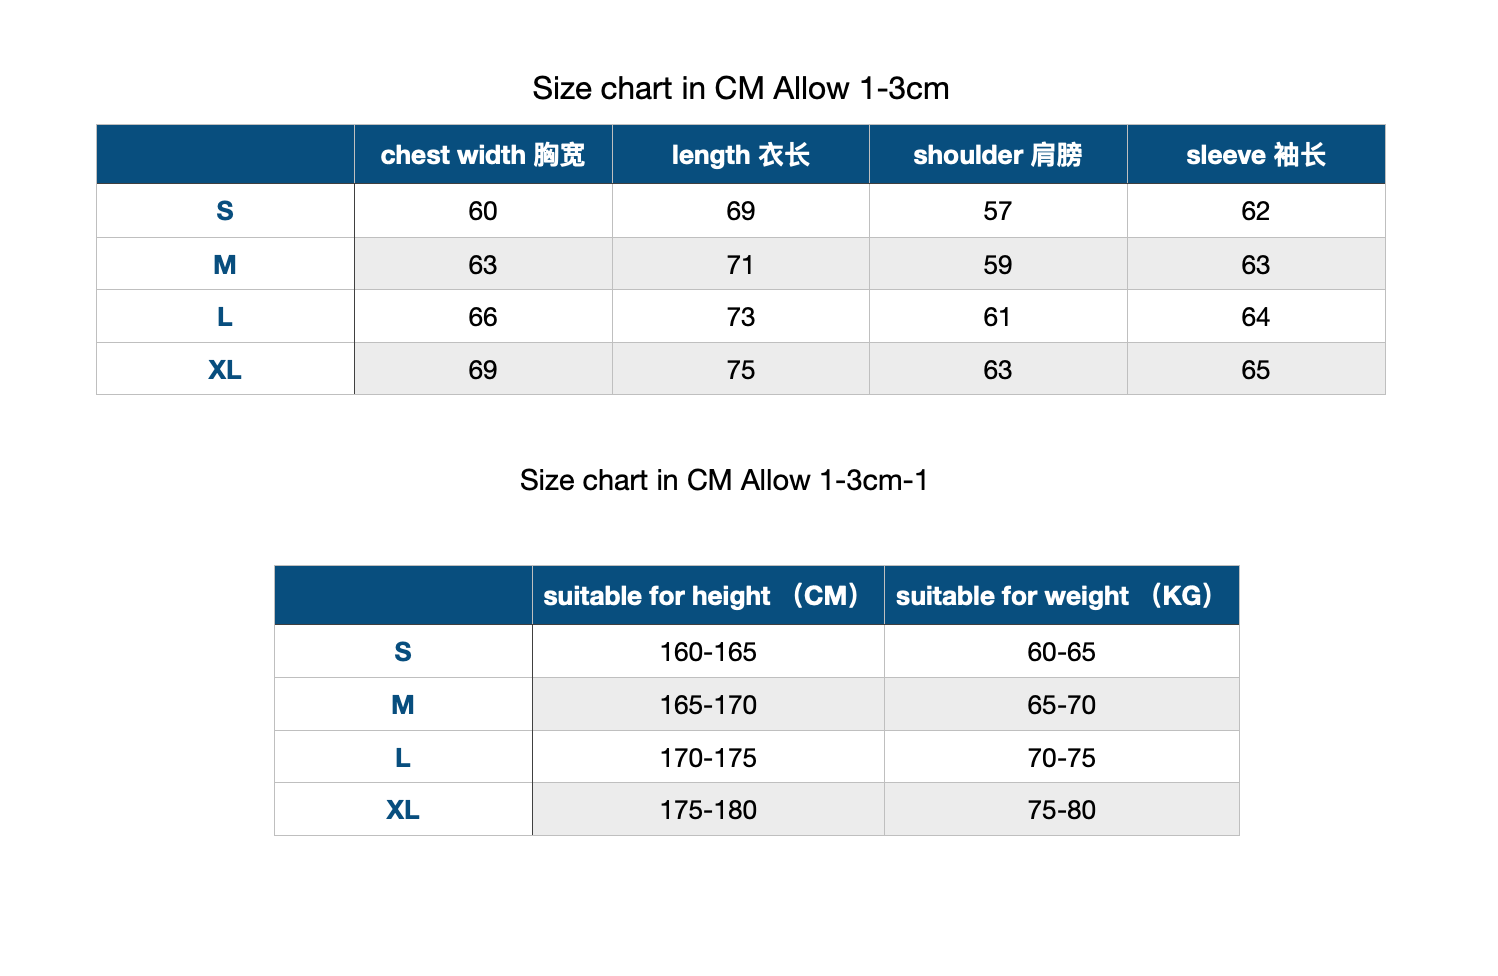
Task: Select the height range 170-175 for size L
Action: (x=708, y=758)
